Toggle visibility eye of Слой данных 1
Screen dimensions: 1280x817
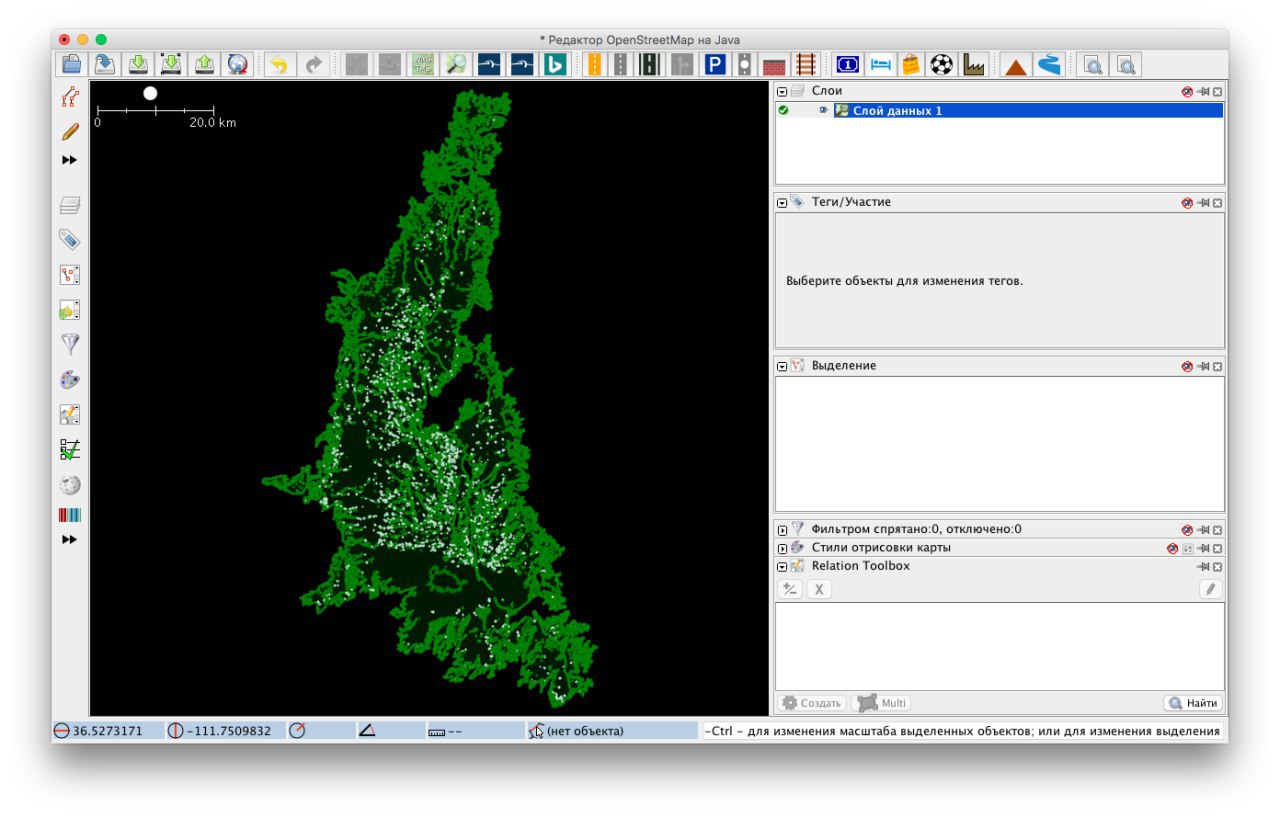(x=823, y=111)
